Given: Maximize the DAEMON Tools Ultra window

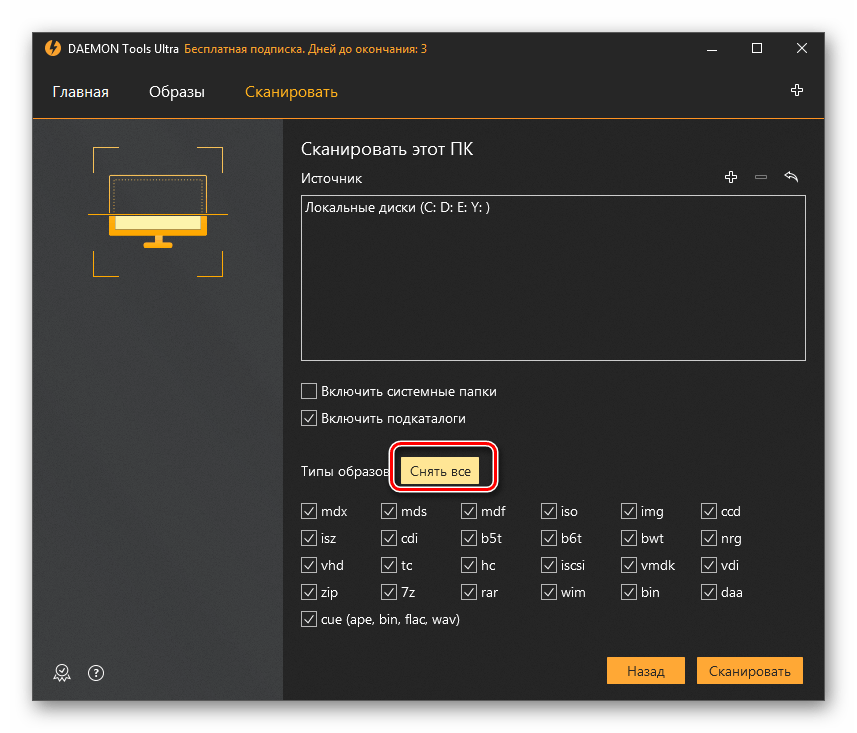Looking at the screenshot, I should [757, 49].
